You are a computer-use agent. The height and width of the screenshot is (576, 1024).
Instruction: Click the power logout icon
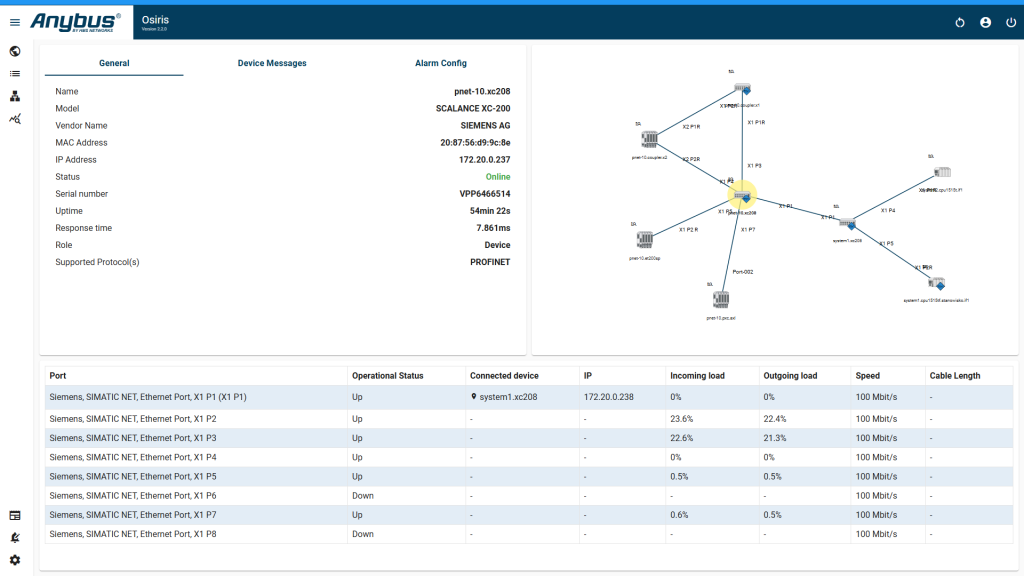(1011, 22)
